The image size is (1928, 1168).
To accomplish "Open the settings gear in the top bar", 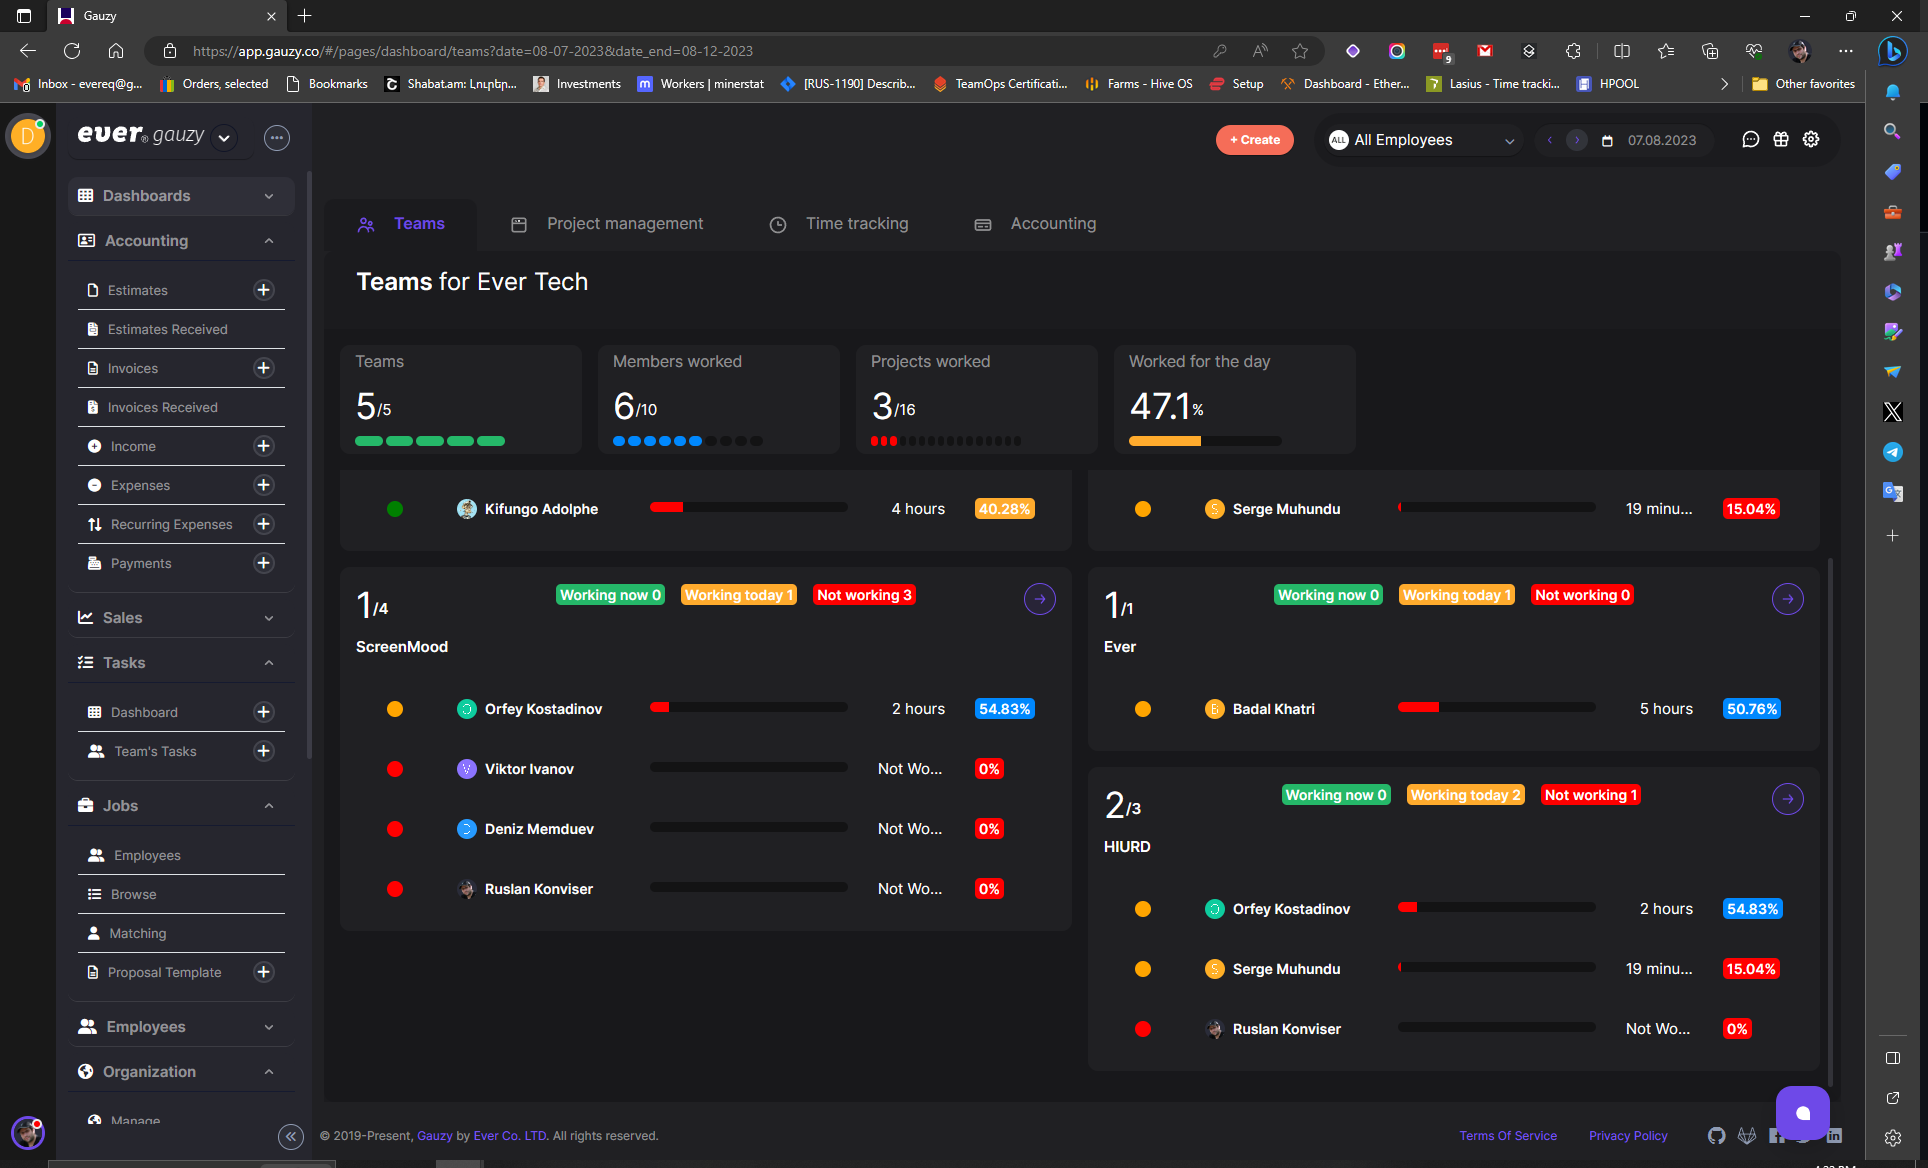I will (x=1811, y=139).
